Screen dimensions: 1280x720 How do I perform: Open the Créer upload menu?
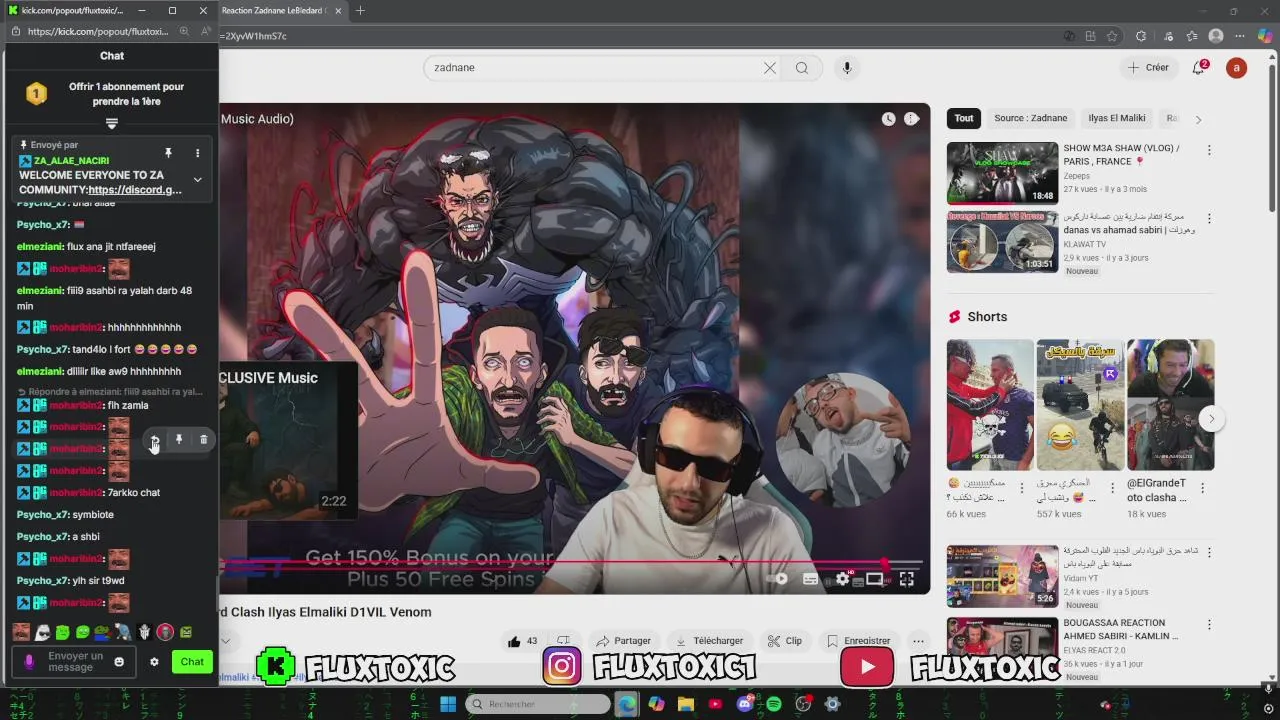coord(1148,68)
